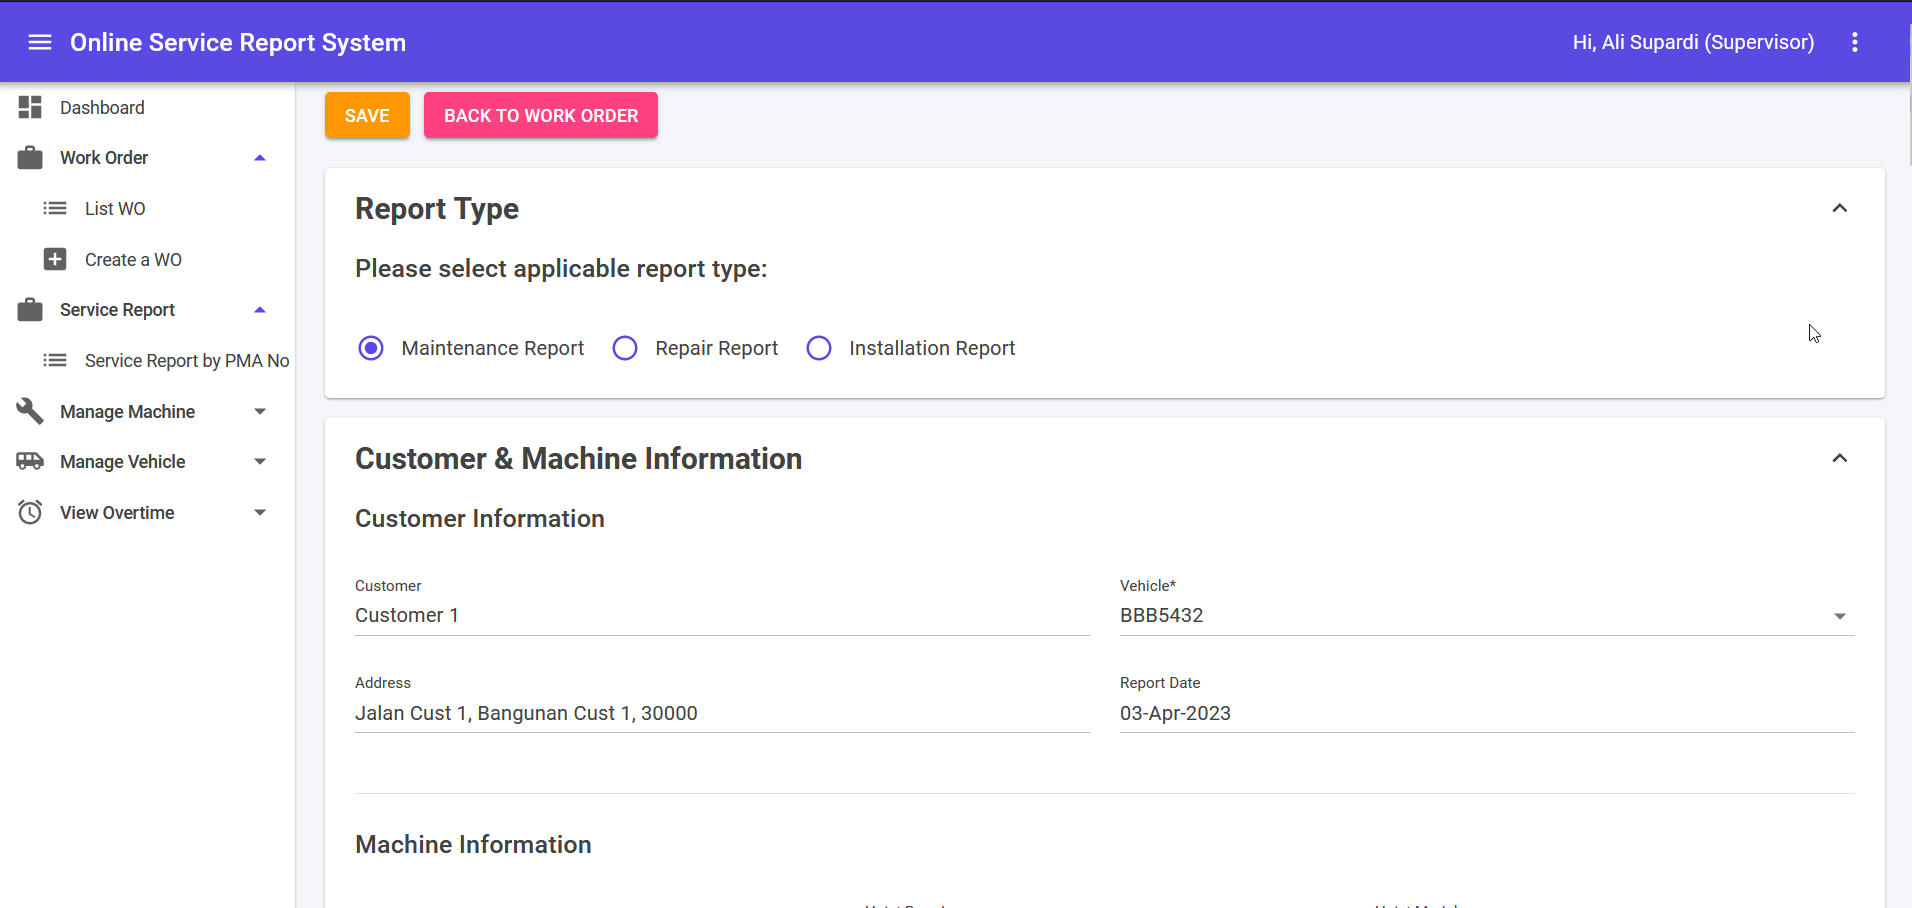This screenshot has width=1912, height=908.
Task: Click the Maintenance Report label text
Action: pyautogui.click(x=493, y=348)
